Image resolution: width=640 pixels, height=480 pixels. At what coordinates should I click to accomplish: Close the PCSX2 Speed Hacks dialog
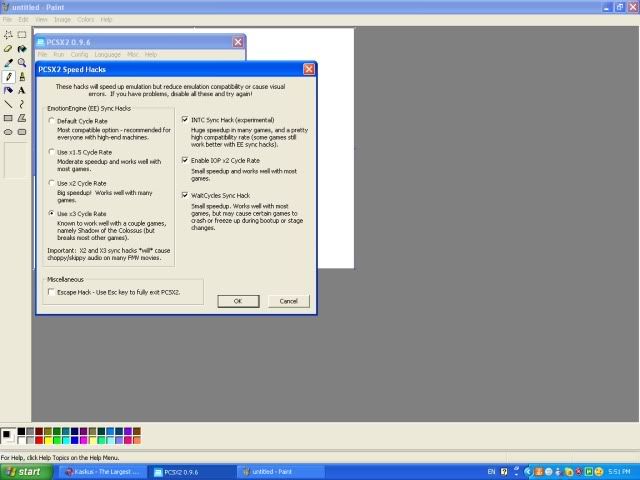point(309,69)
